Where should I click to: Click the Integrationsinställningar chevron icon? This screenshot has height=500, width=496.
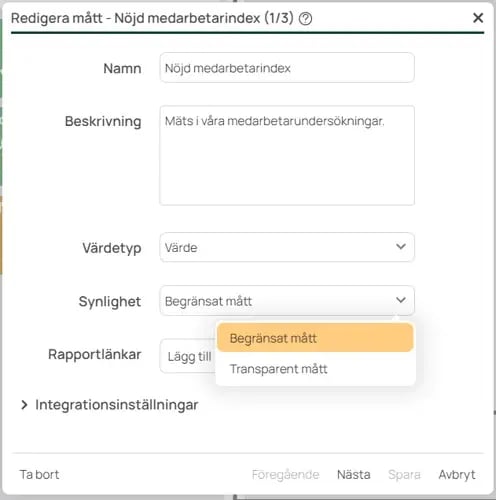[24, 405]
